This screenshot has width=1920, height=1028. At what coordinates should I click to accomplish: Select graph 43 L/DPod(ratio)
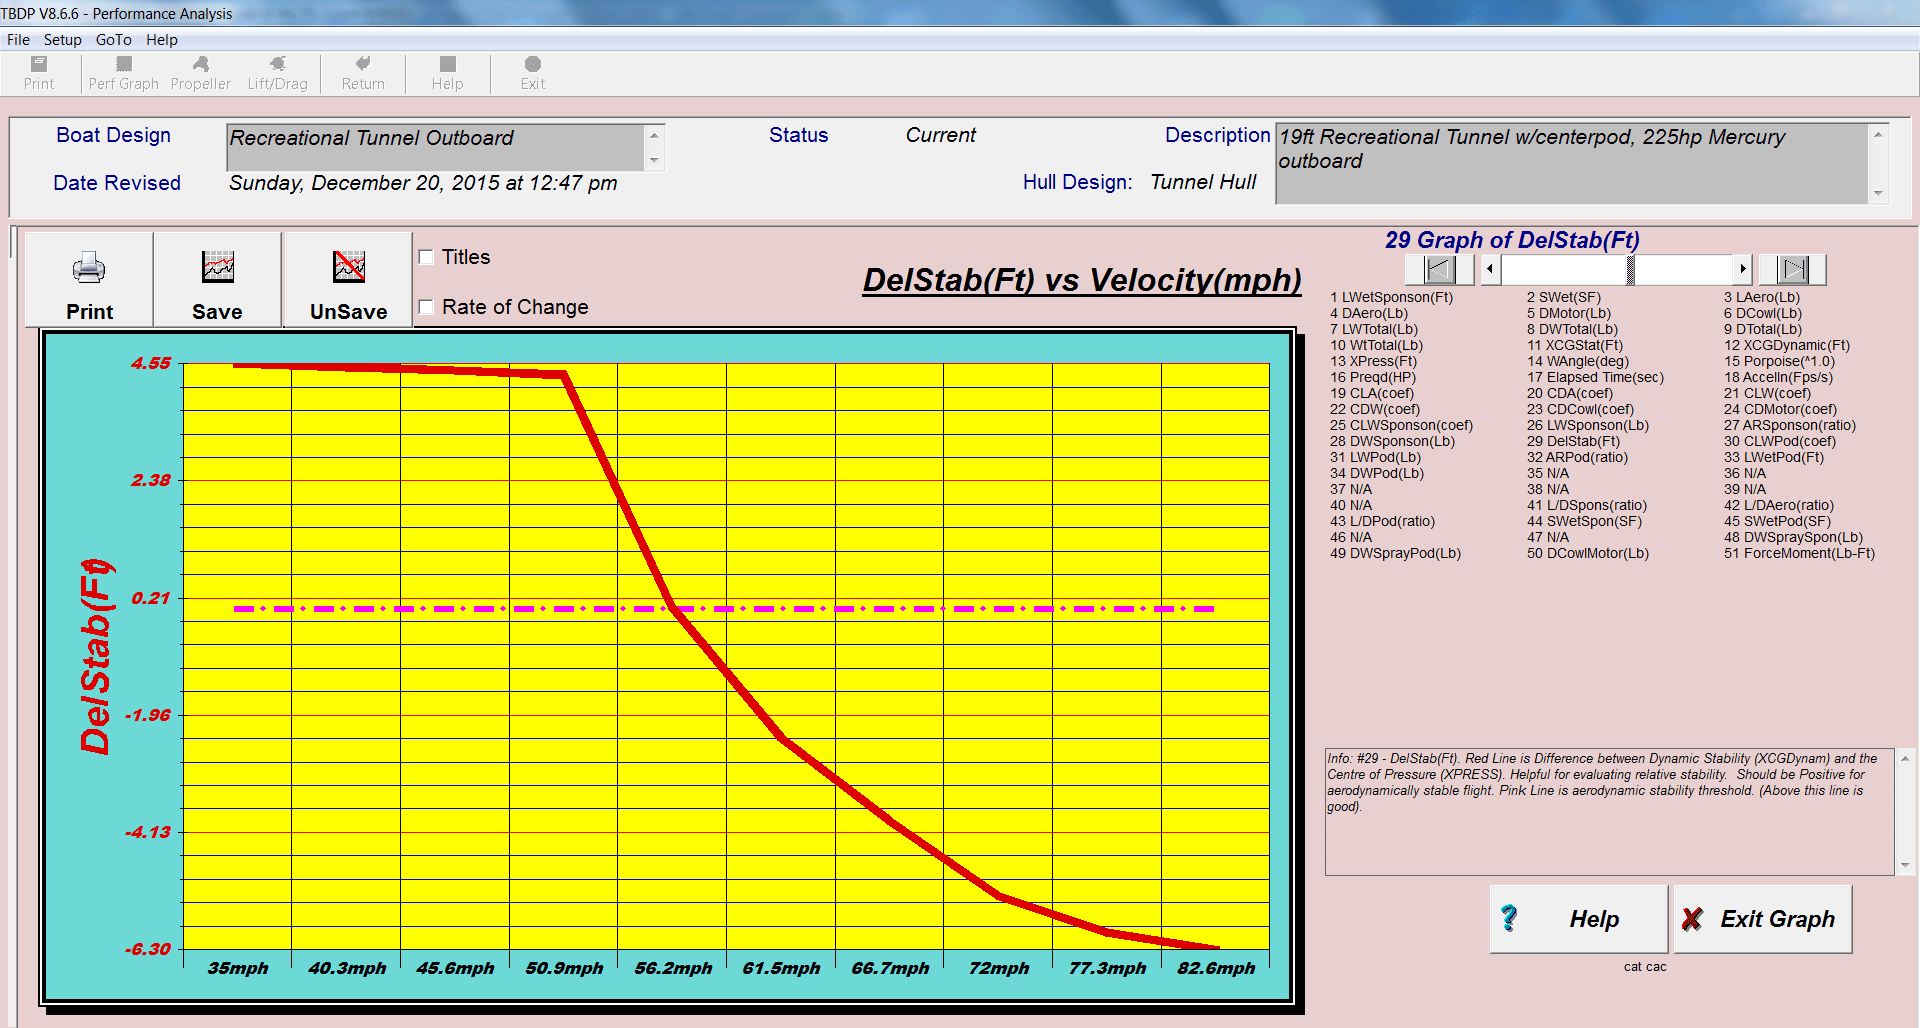[x=1382, y=521]
